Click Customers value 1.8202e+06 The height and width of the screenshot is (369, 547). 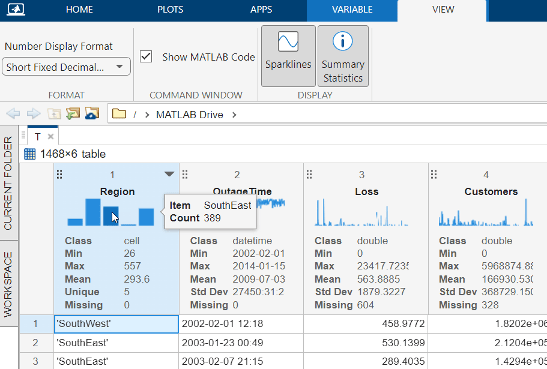(x=488, y=324)
